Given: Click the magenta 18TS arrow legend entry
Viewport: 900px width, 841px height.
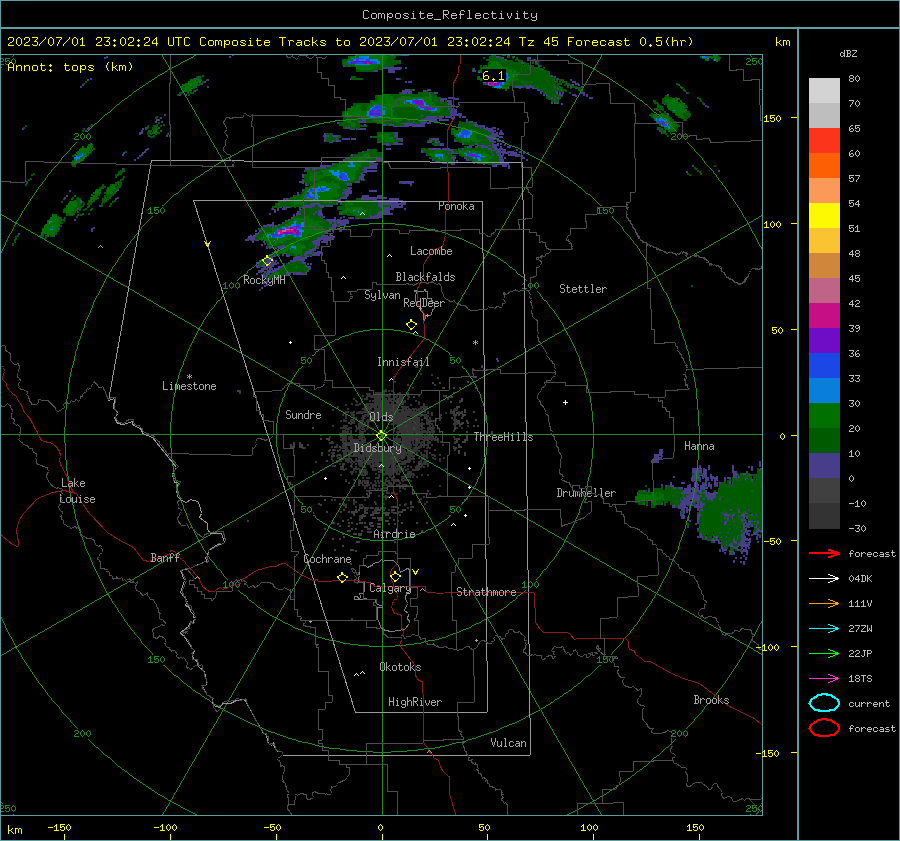Looking at the screenshot, I should (x=824, y=679).
